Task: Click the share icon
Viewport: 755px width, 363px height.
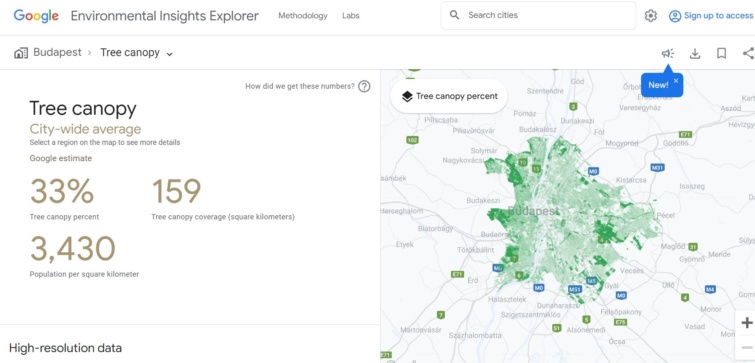Action: (748, 53)
